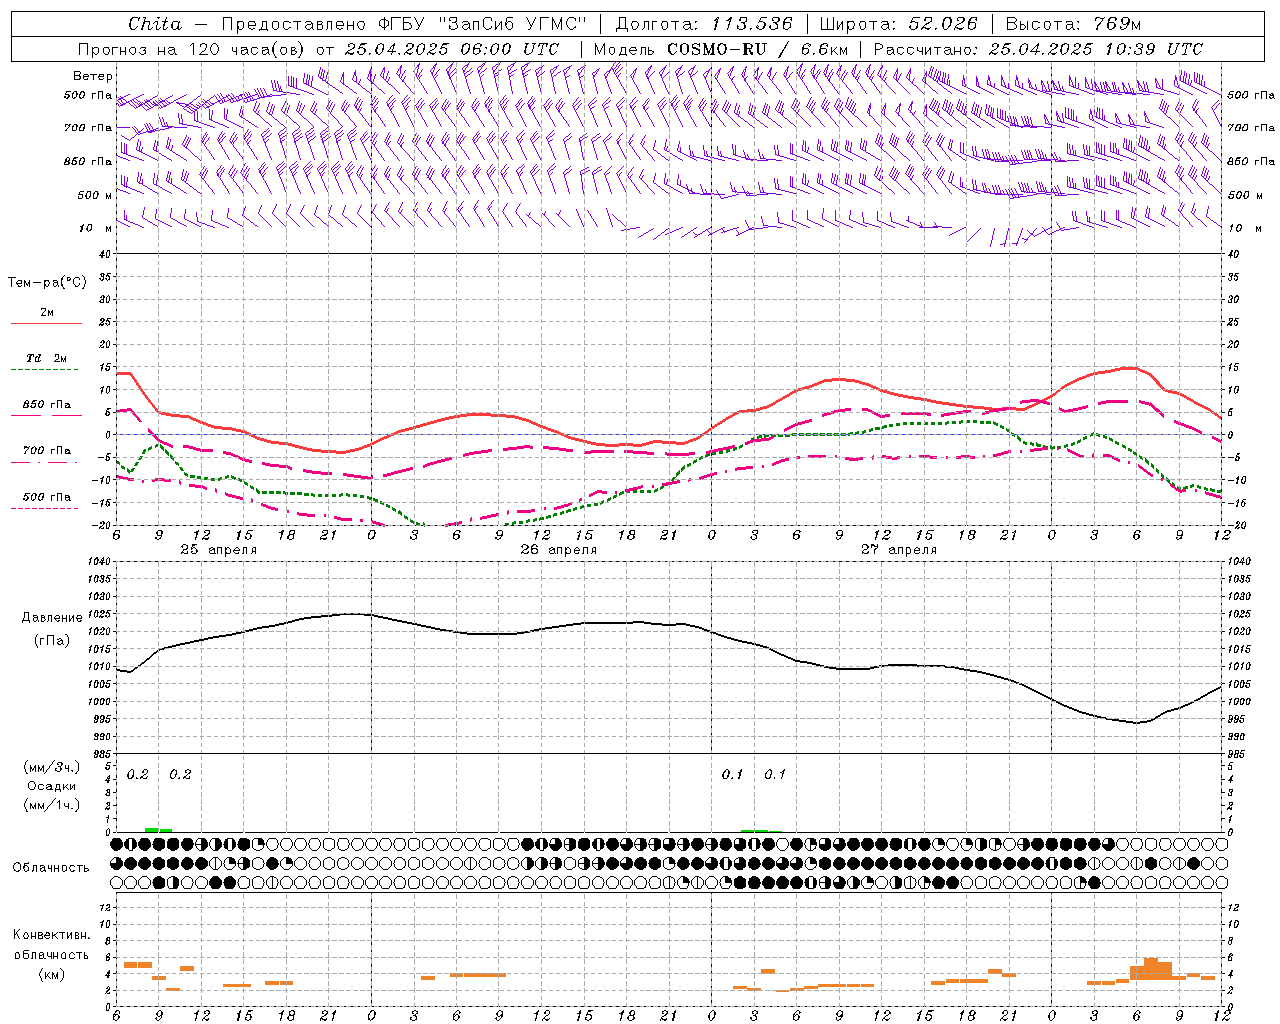1280x1024 pixels.
Task: Select the Модель COSMO-RU / 6.6км text
Action: point(721,49)
